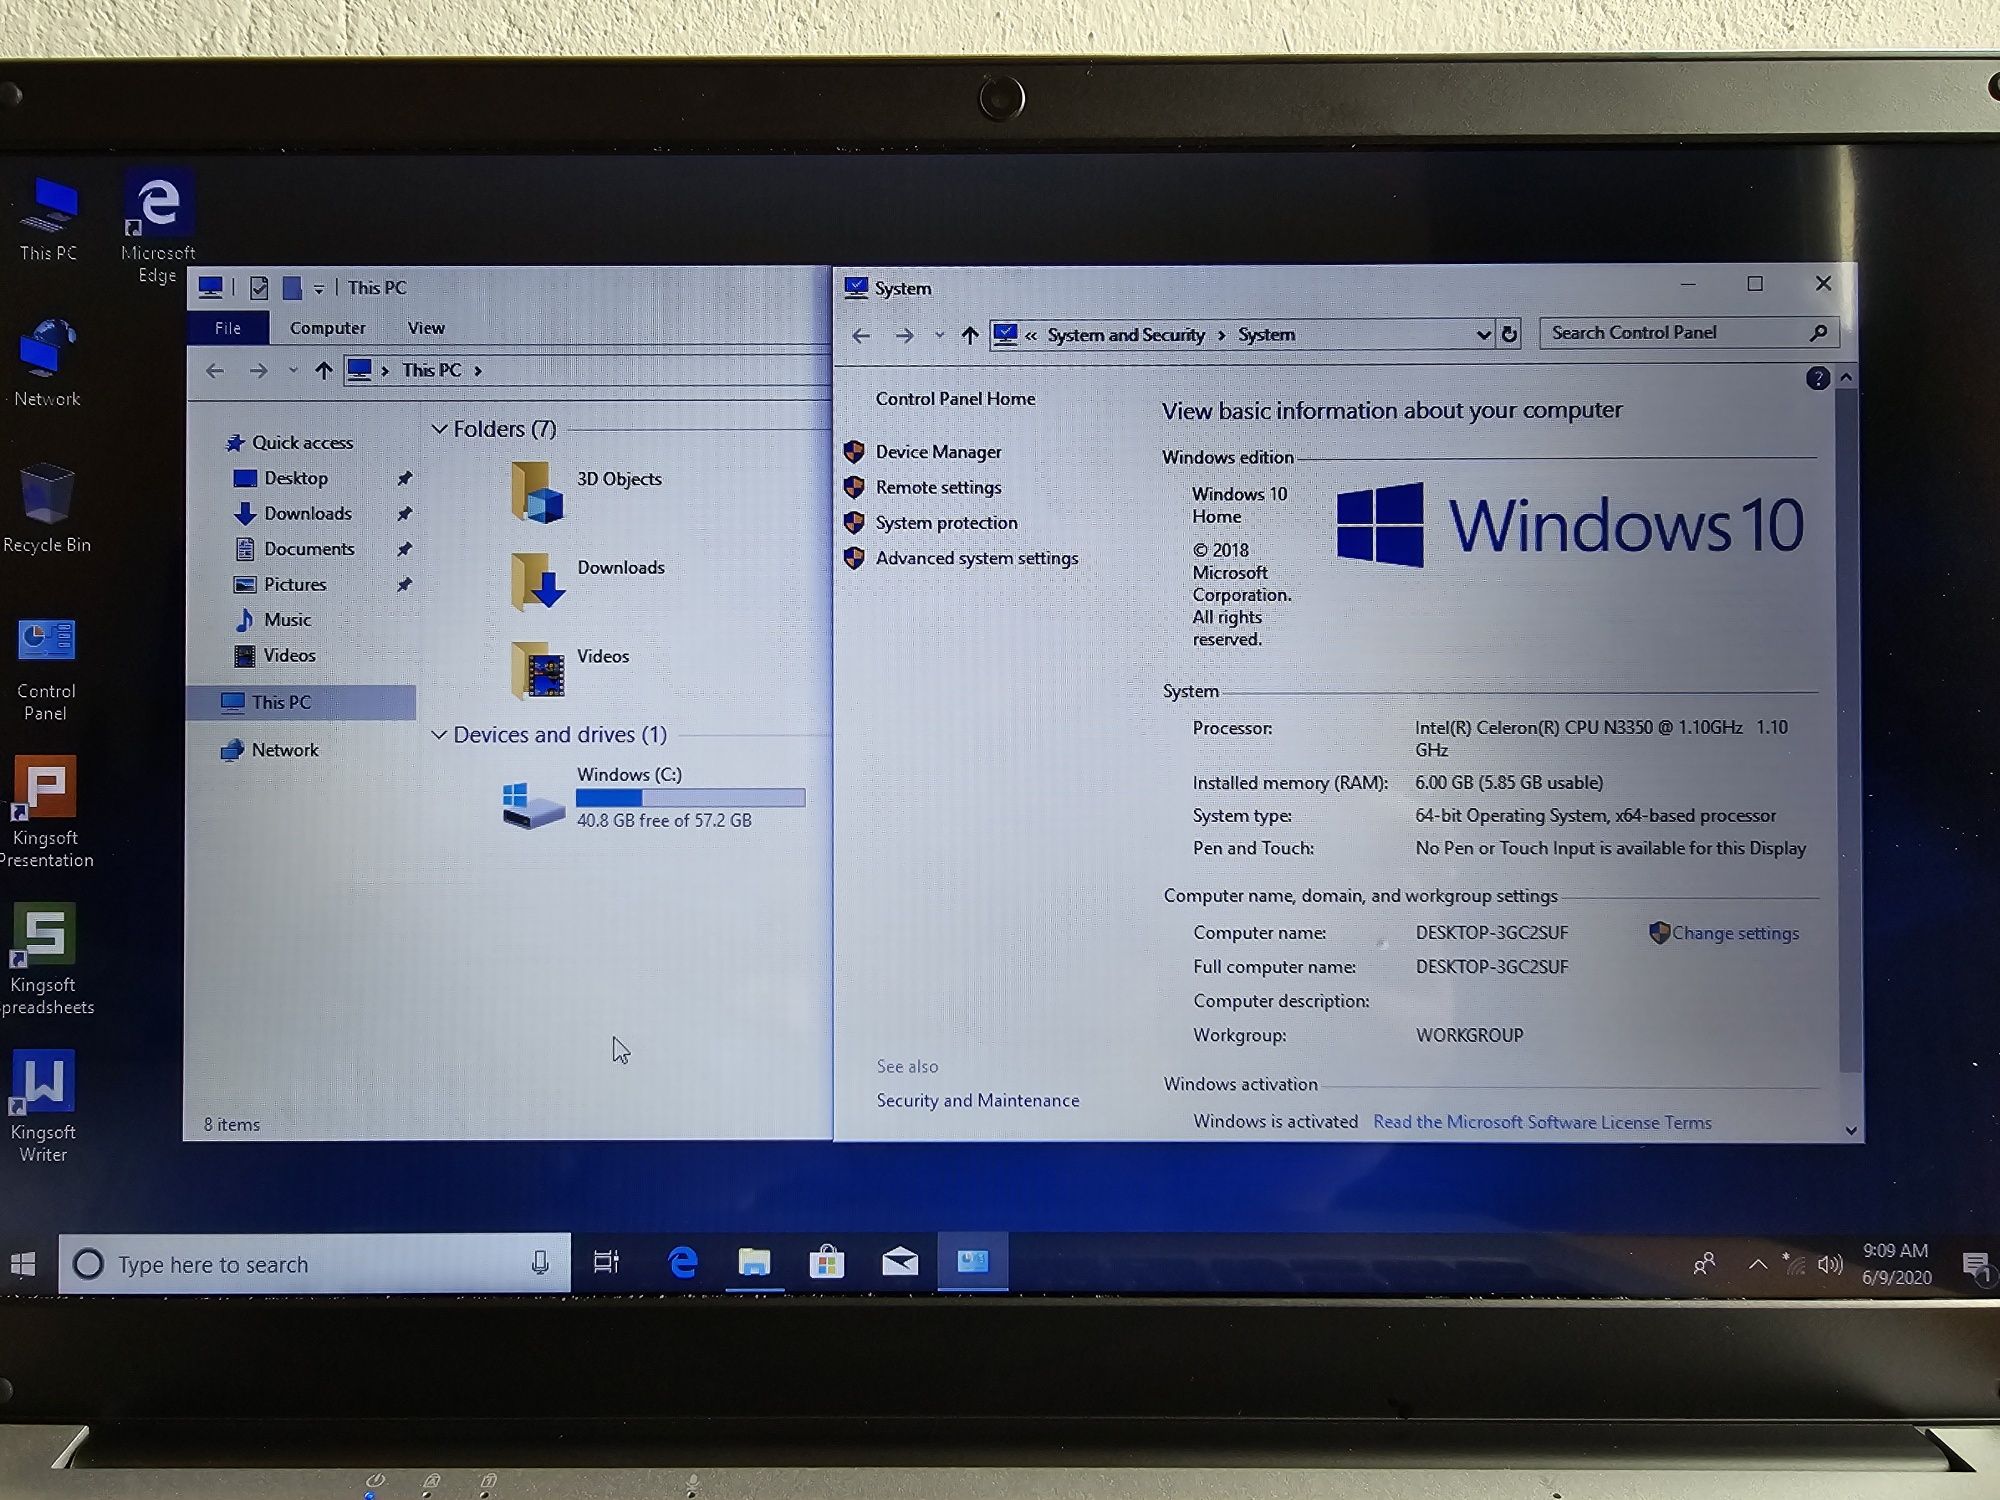The height and width of the screenshot is (1500, 2000).
Task: Select Desktop in navigation pane
Action: pyautogui.click(x=282, y=478)
